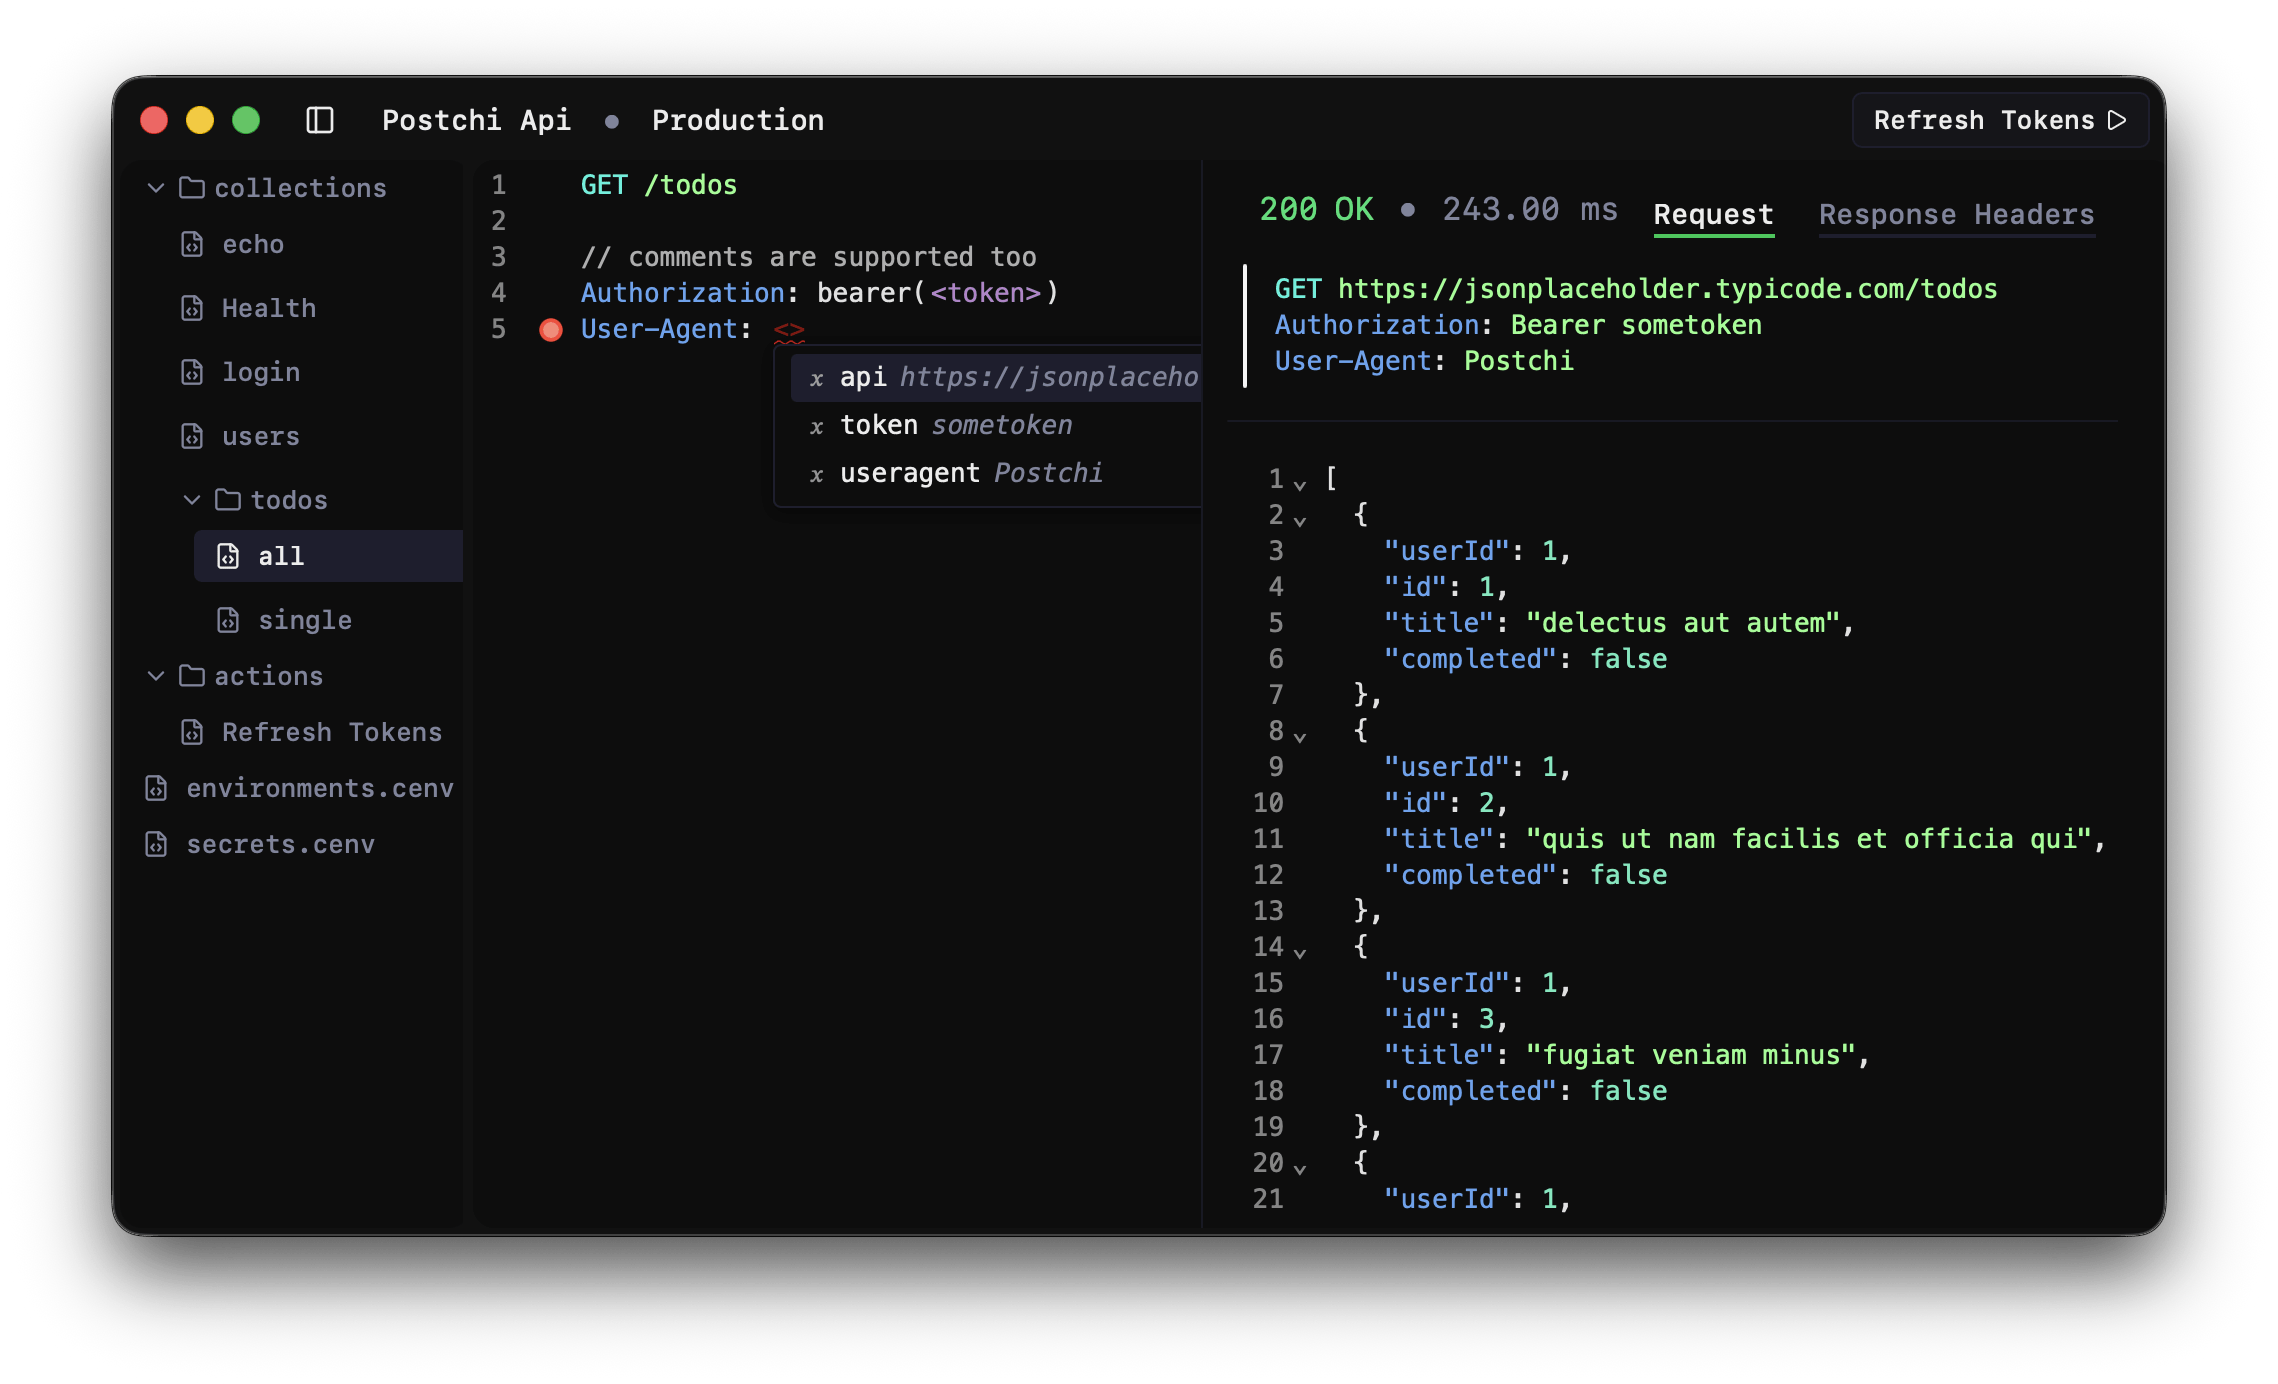Collapse the collapsed collections folder chevron
2278x1384 pixels.
click(156, 188)
